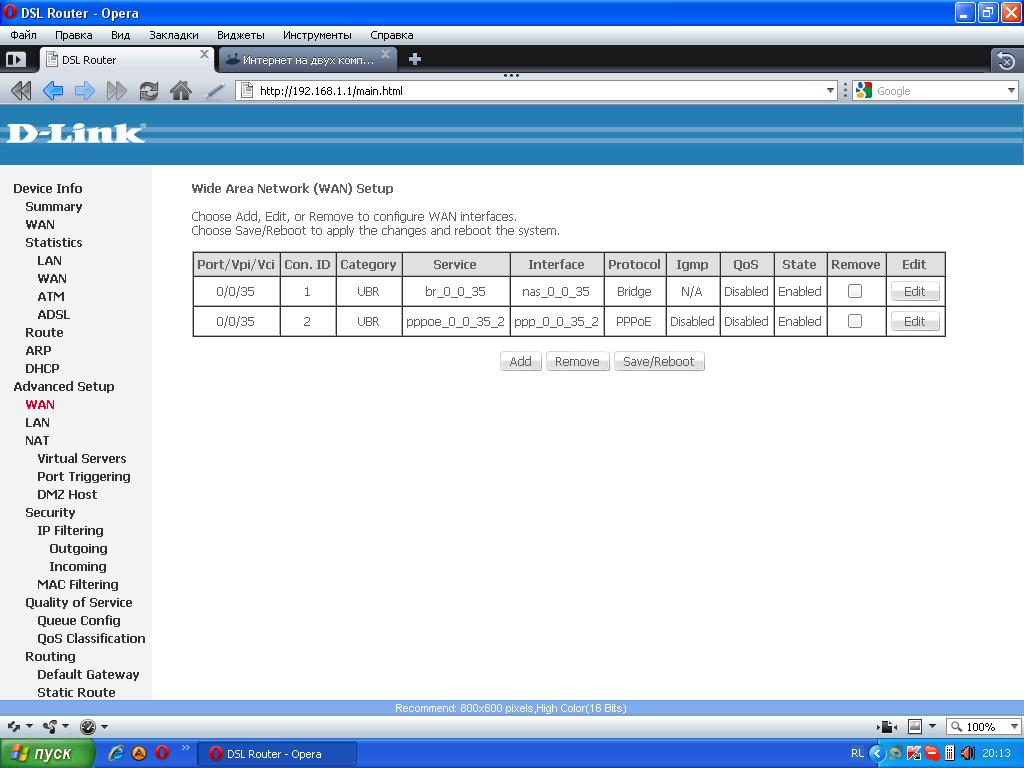This screenshot has width=1024, height=768.
Task: Open Device Info in sidebar
Action: (x=48, y=189)
